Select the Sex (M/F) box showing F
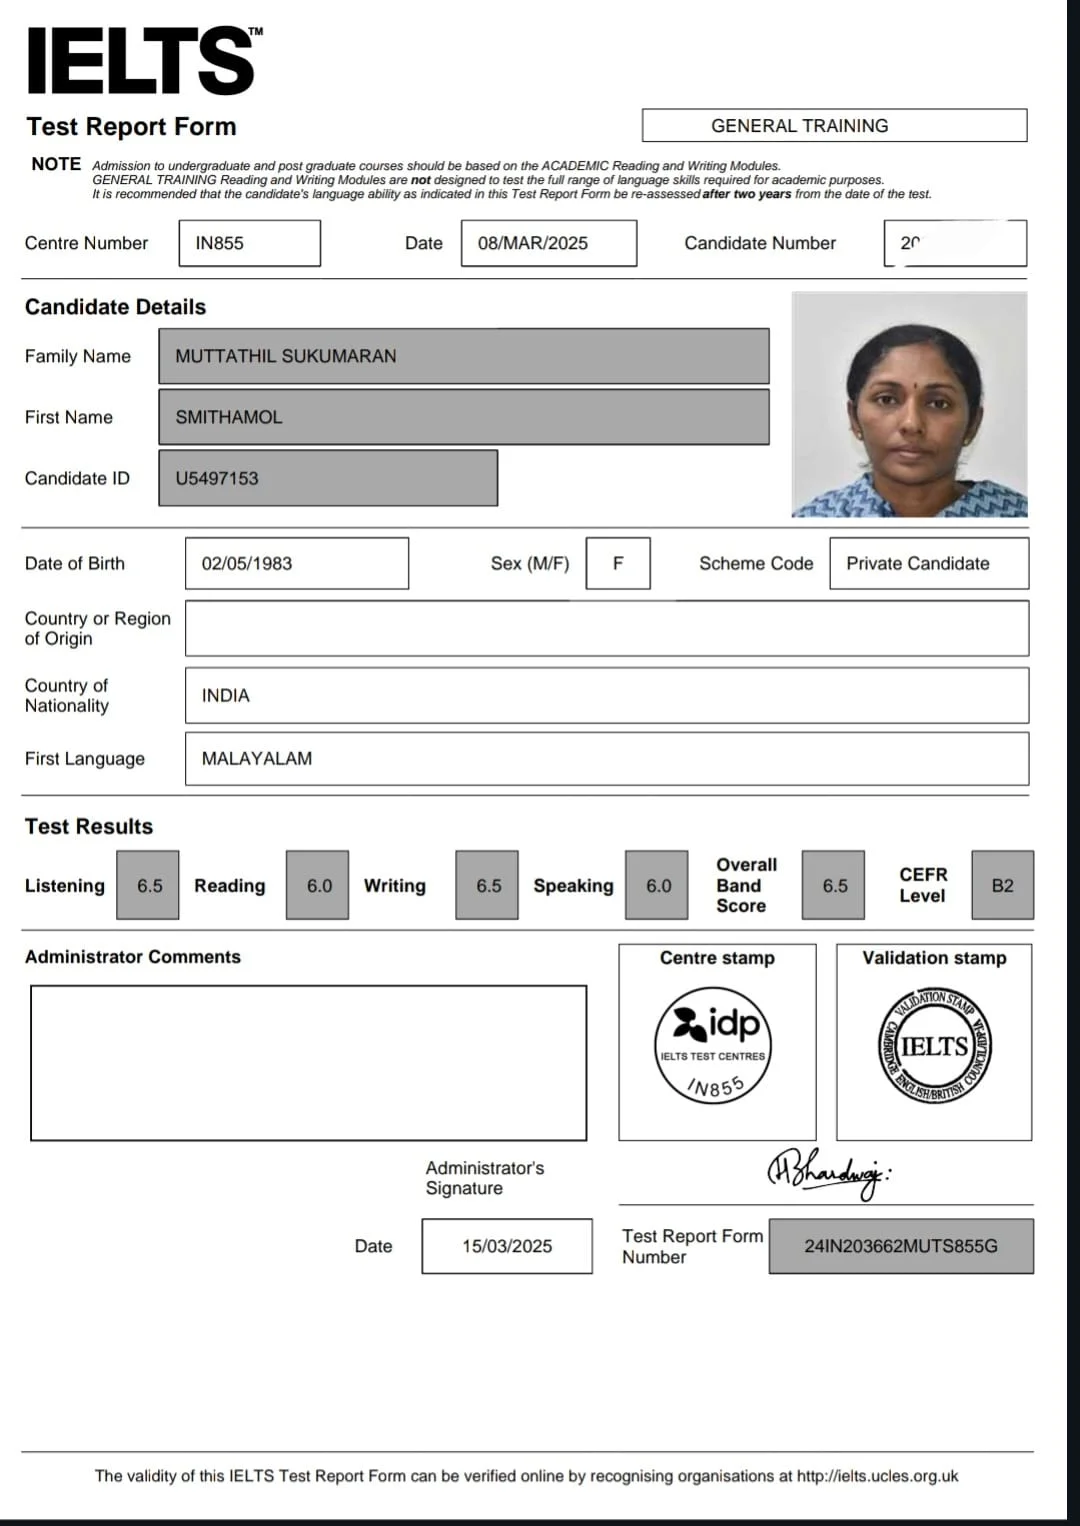 click(618, 563)
